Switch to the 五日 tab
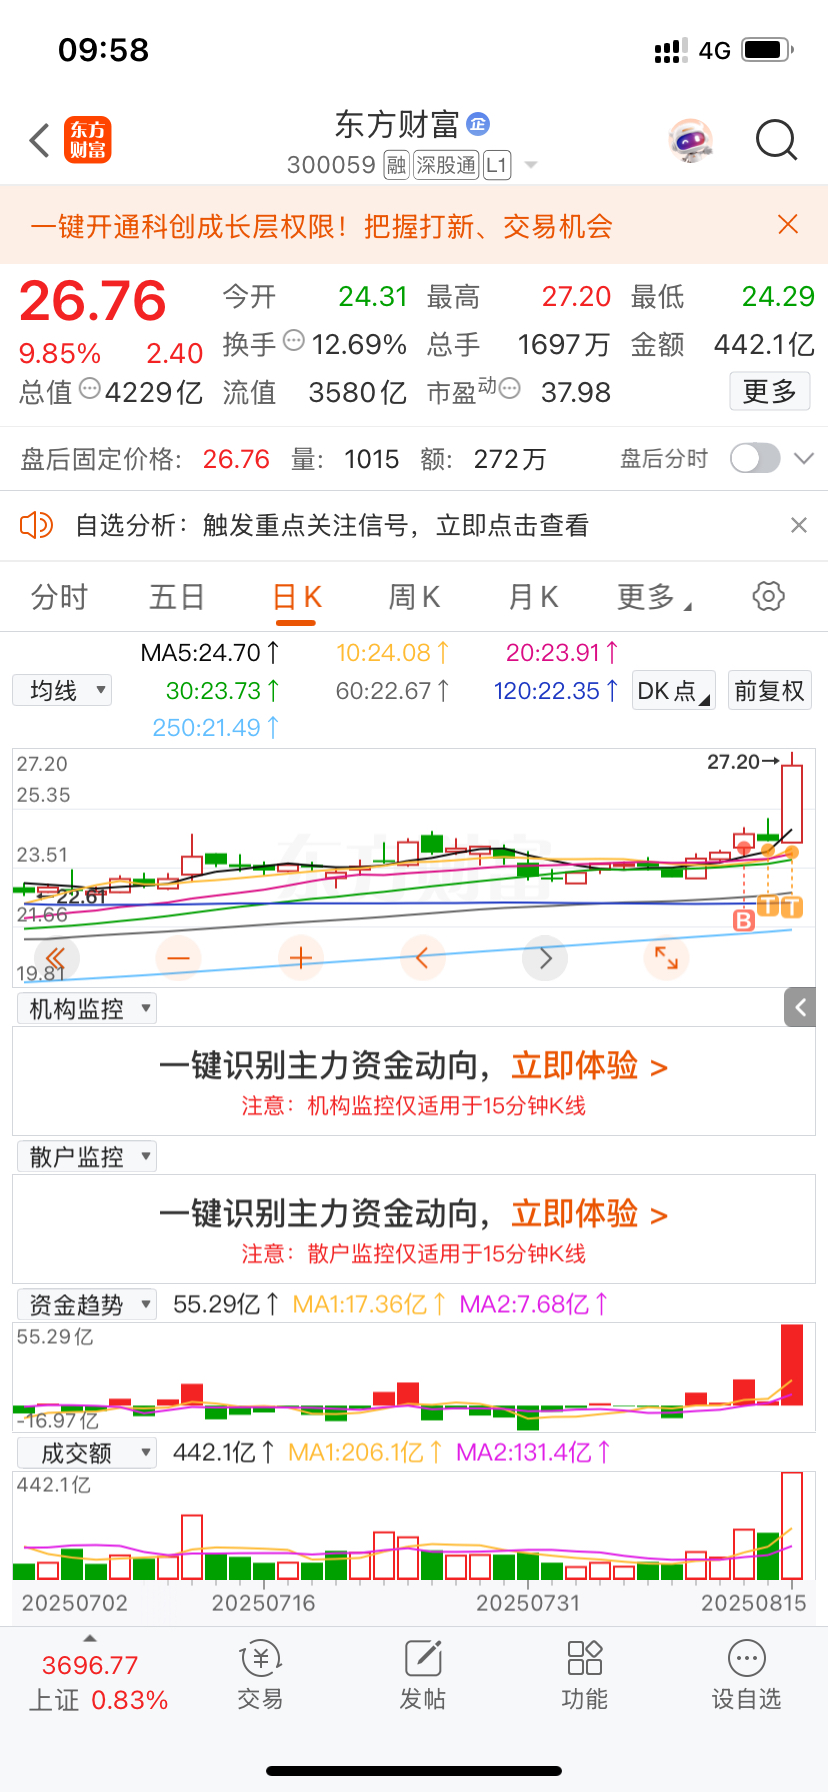Image resolution: width=828 pixels, height=1792 pixels. pyautogui.click(x=177, y=597)
